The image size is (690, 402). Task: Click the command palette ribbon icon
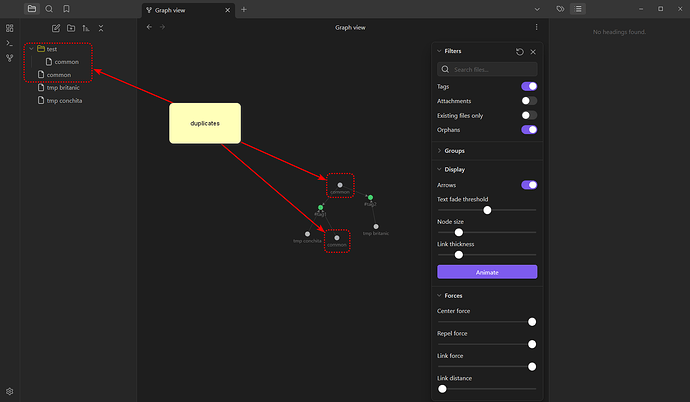9,43
